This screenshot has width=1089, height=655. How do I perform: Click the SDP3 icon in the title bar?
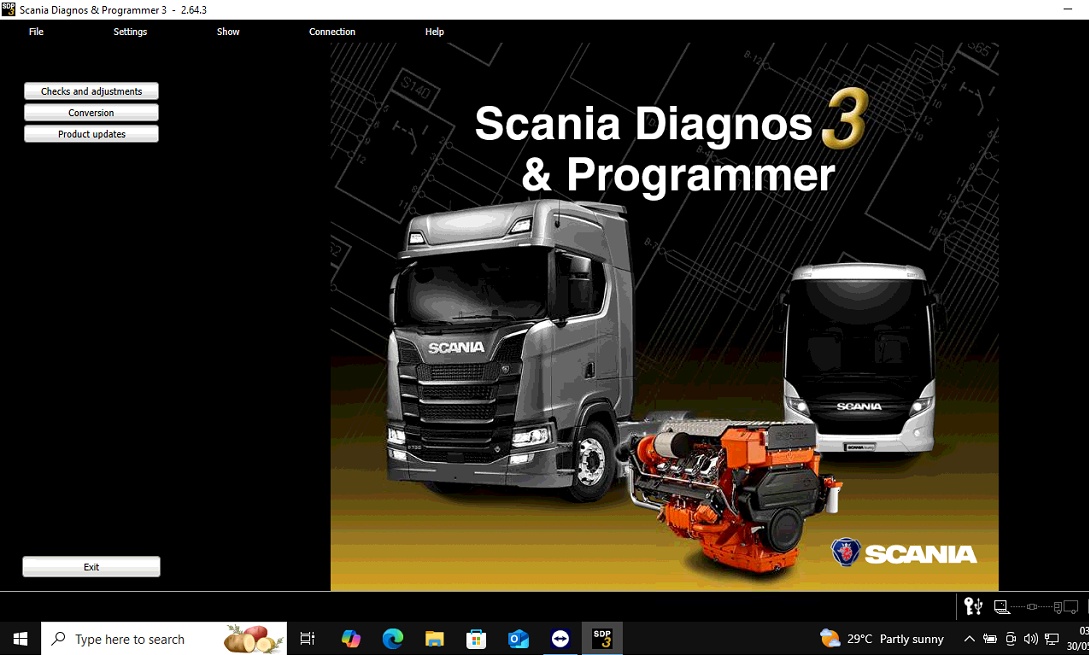[8, 9]
